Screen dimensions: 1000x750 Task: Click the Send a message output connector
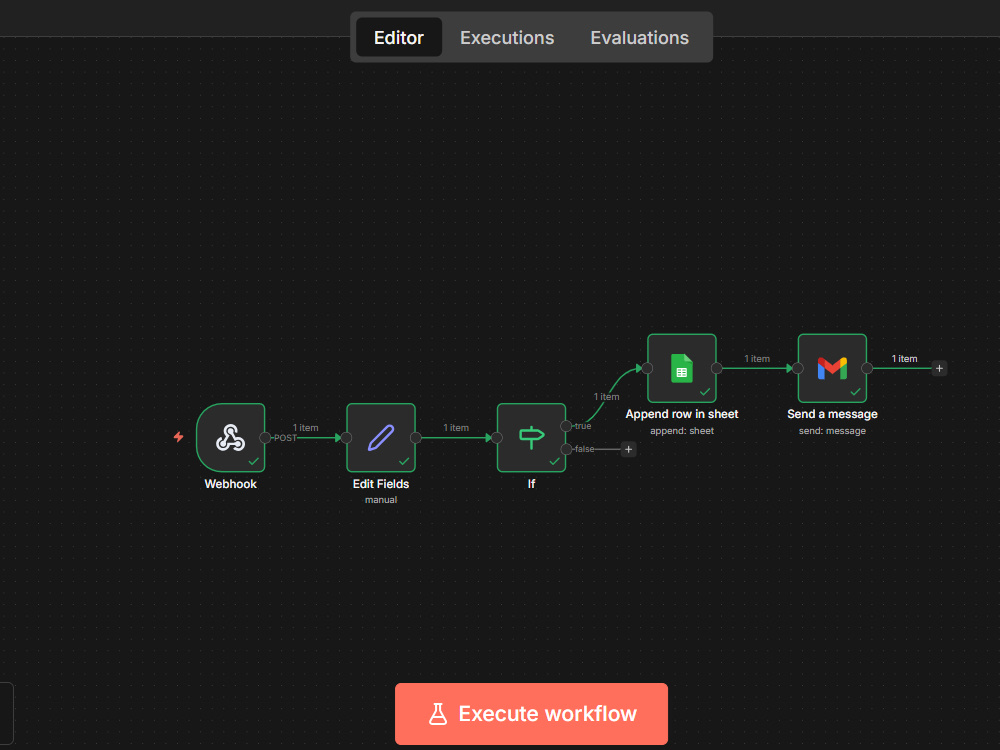[x=867, y=368]
